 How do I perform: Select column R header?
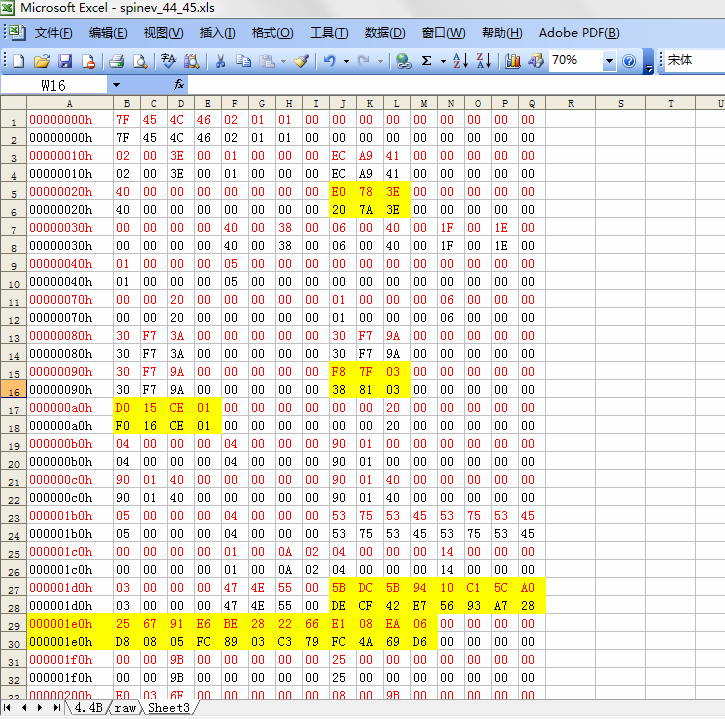pos(571,103)
